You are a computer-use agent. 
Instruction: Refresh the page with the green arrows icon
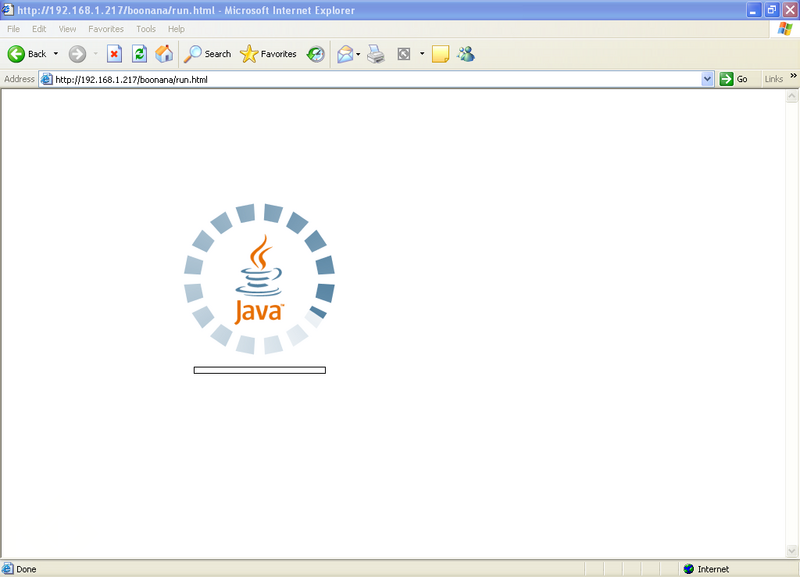(x=139, y=54)
